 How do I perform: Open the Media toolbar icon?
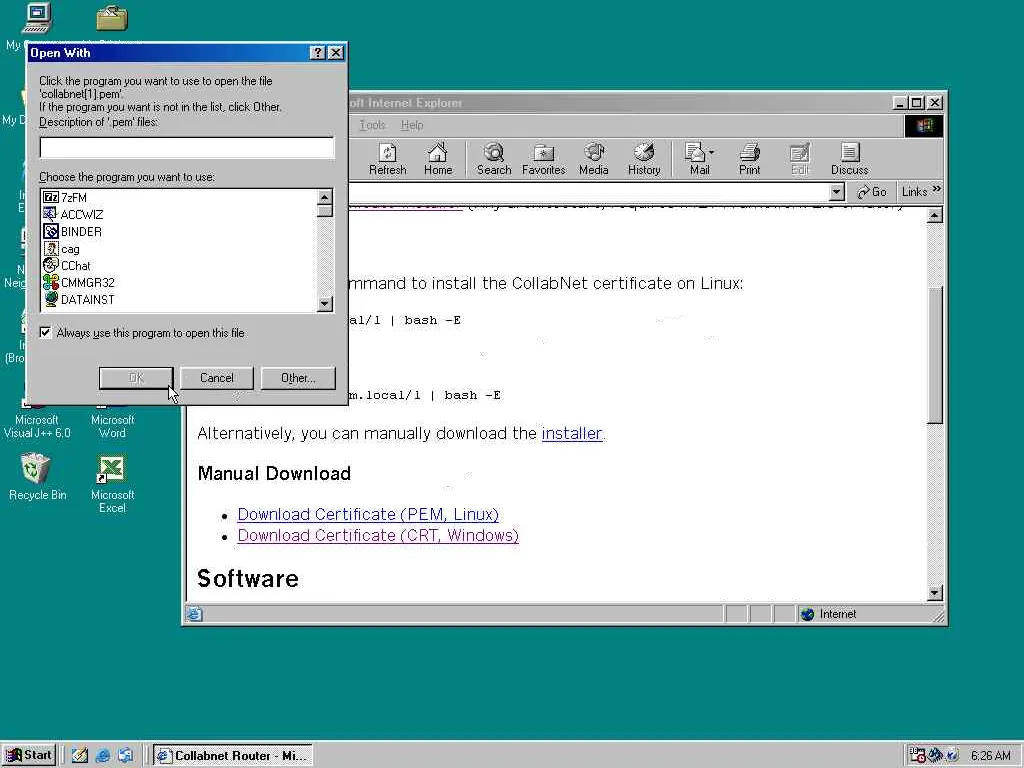[594, 159]
